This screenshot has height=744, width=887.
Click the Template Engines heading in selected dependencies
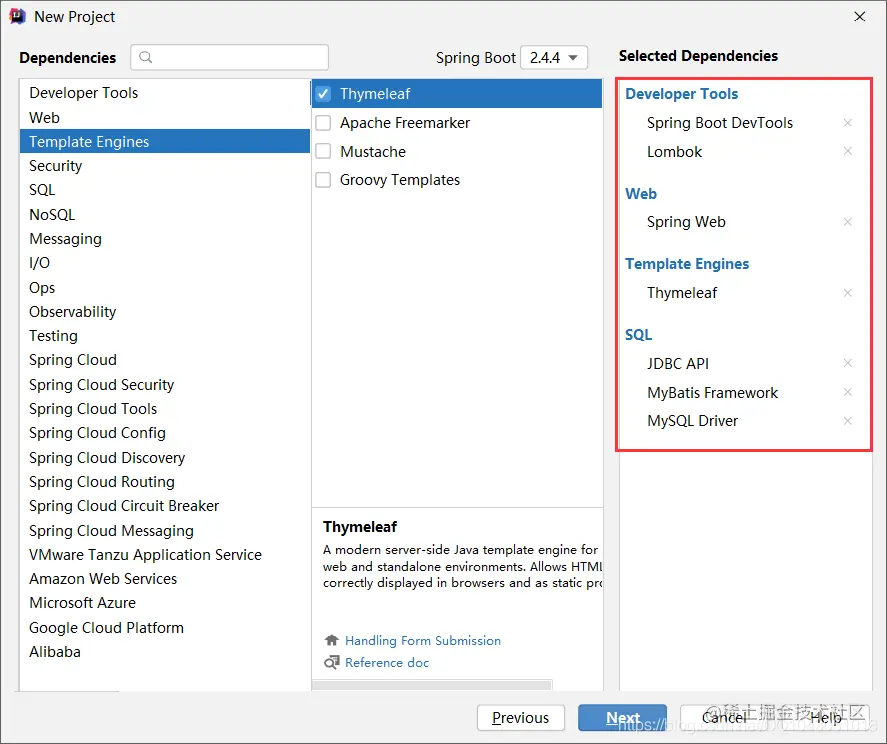tap(687, 264)
